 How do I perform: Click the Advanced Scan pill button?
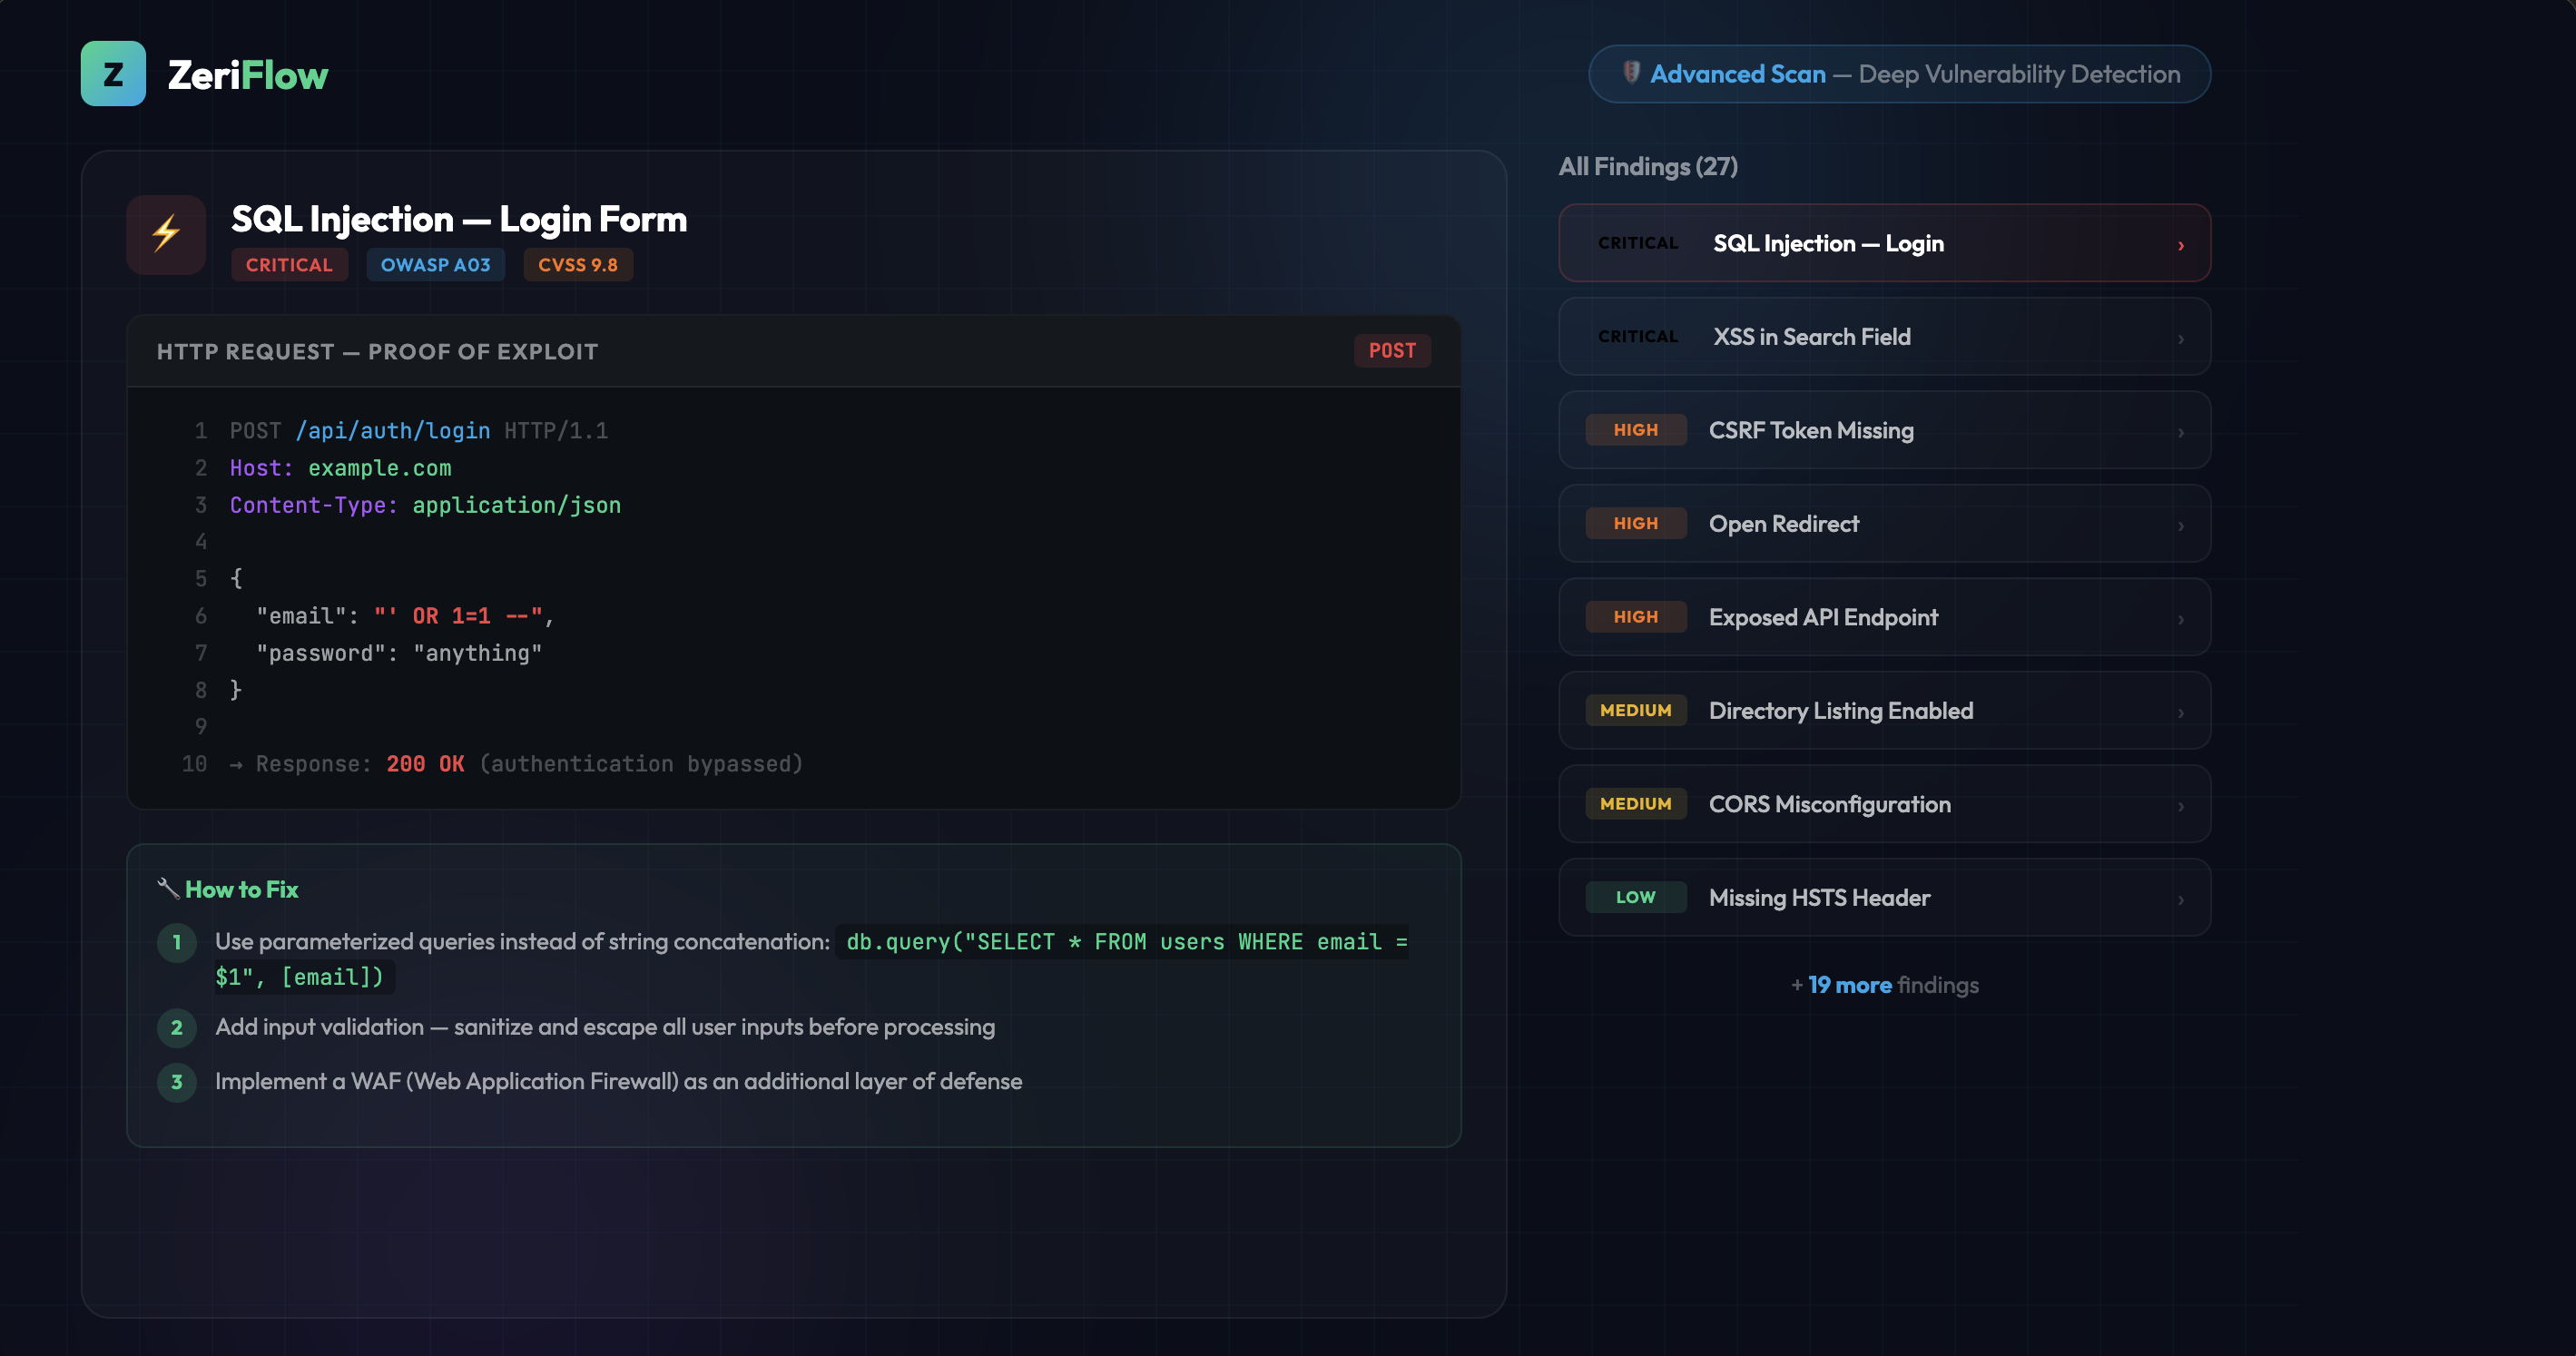1898,74
